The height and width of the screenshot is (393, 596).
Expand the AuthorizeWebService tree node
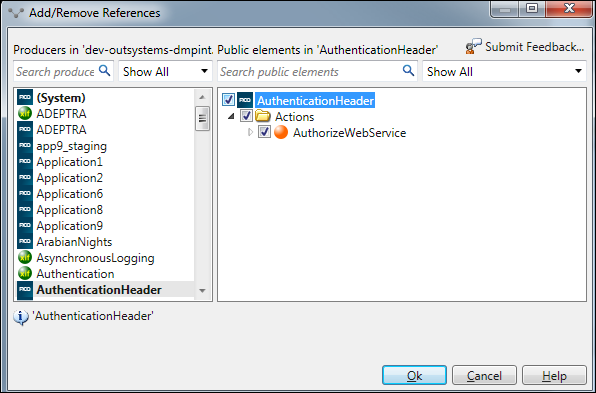tap(250, 132)
